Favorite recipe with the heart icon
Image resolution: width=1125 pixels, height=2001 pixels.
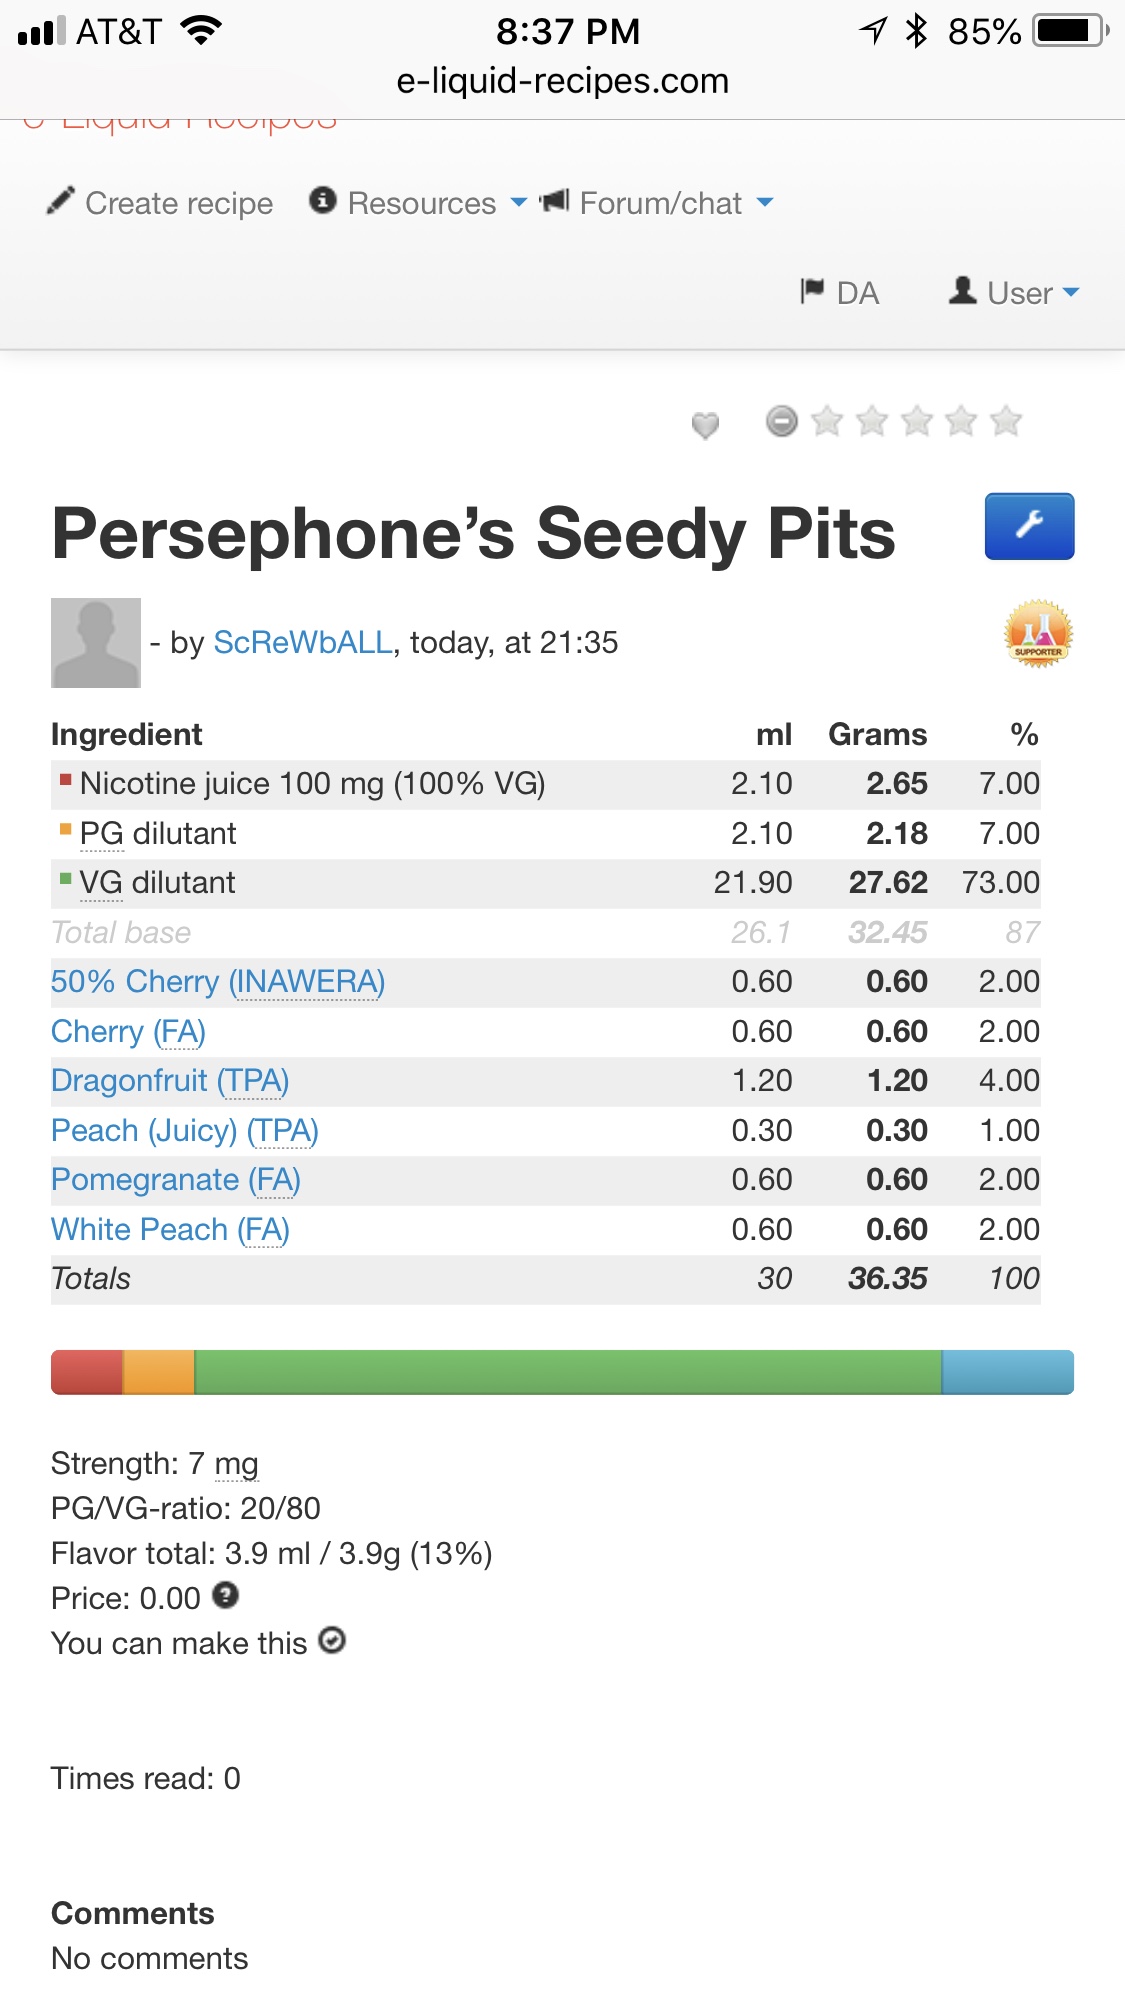pos(705,425)
